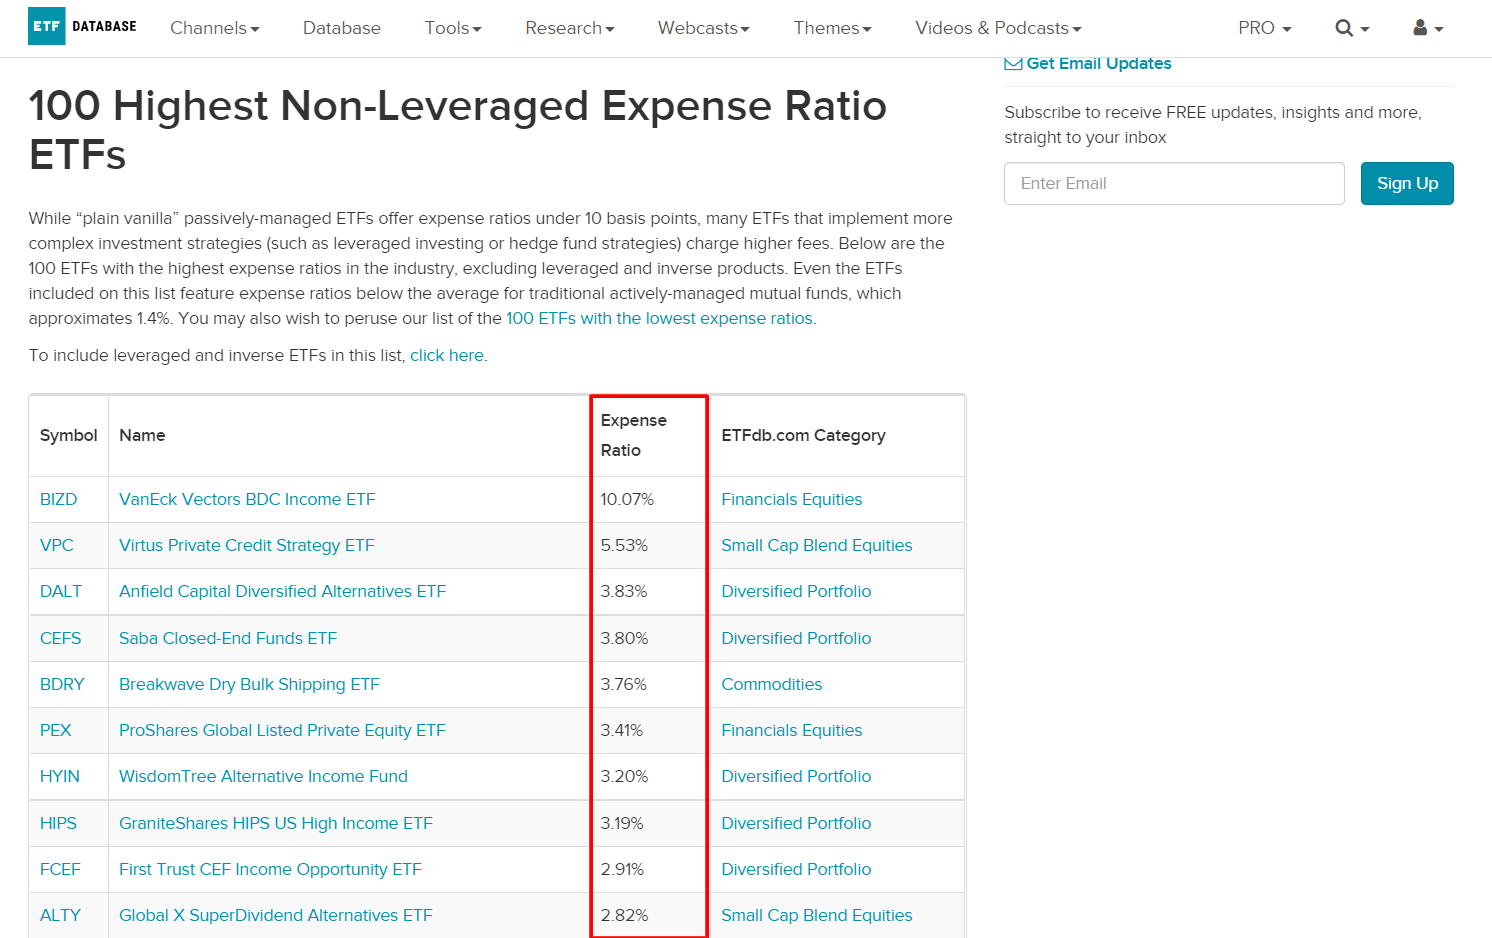The height and width of the screenshot is (938, 1492).
Task: Focus the Enter Email field
Action: tap(1174, 183)
